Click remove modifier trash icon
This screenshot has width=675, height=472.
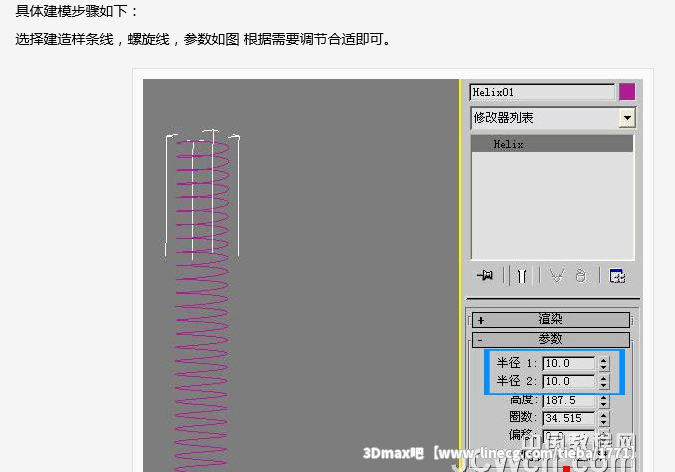tap(580, 276)
